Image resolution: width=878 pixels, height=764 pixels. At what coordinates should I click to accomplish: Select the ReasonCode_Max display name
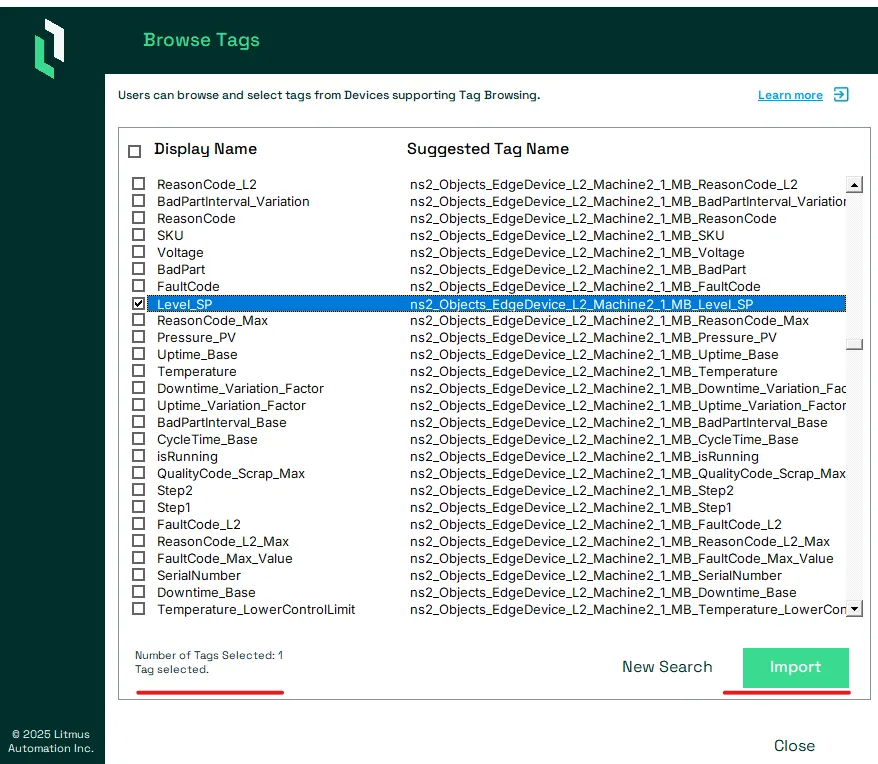pos(212,320)
